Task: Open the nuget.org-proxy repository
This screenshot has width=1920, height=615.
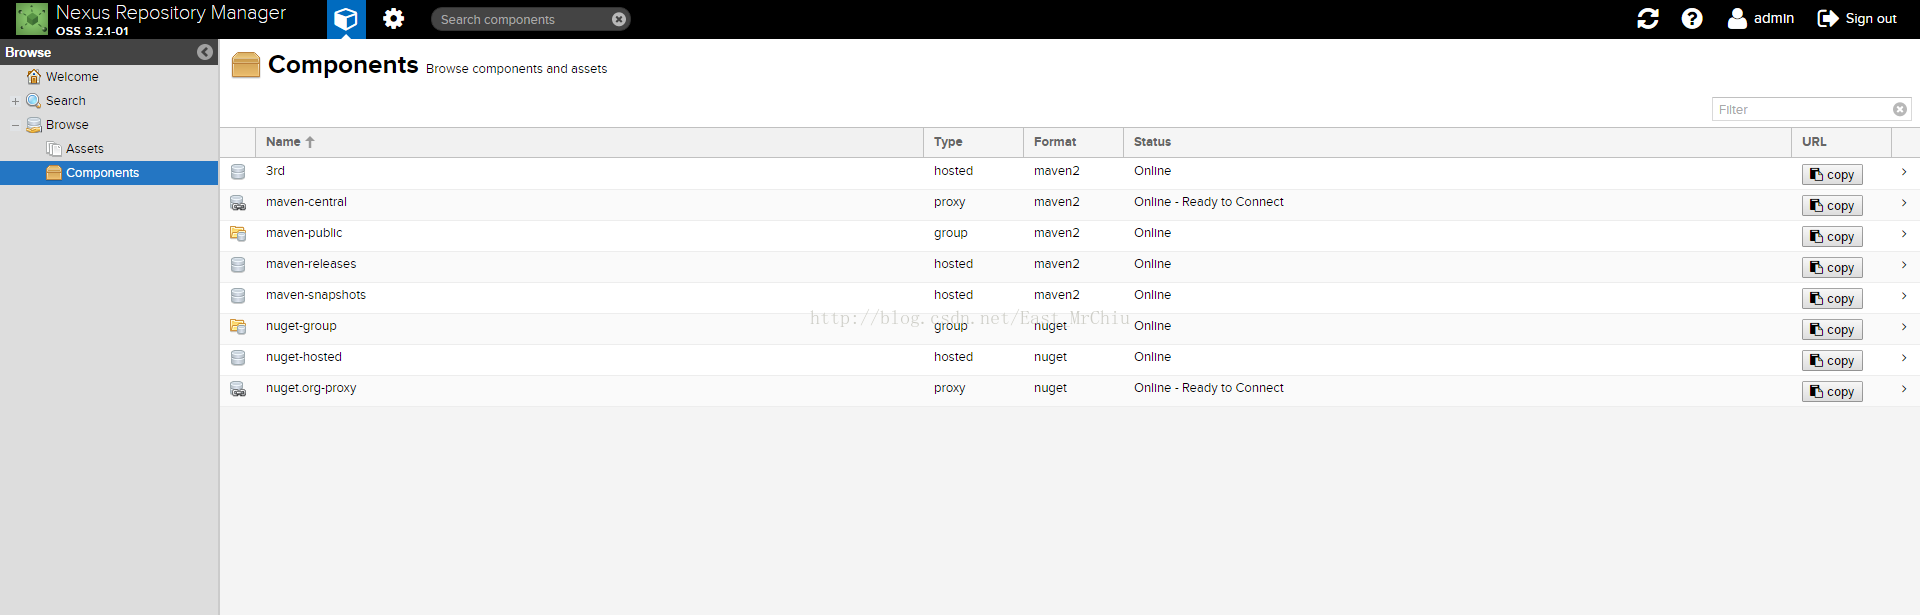Action: point(311,388)
